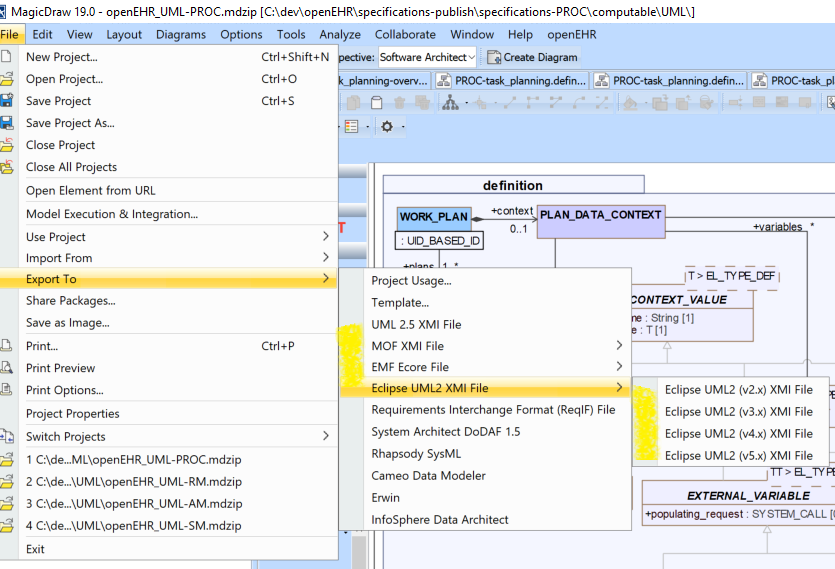Choose Eclipse UML2 (v5.x) XMI File
The image size is (835, 569).
click(x=738, y=456)
